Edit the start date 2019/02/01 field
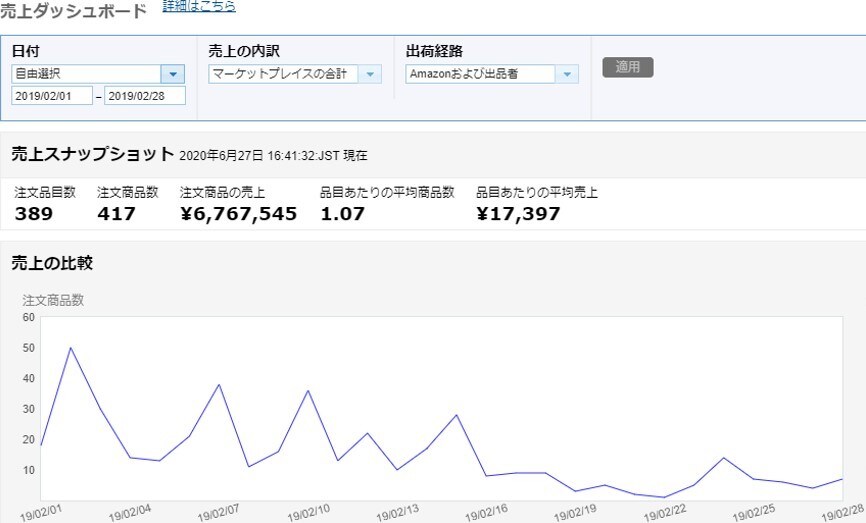Image resolution: width=866 pixels, height=523 pixels. coord(52,96)
